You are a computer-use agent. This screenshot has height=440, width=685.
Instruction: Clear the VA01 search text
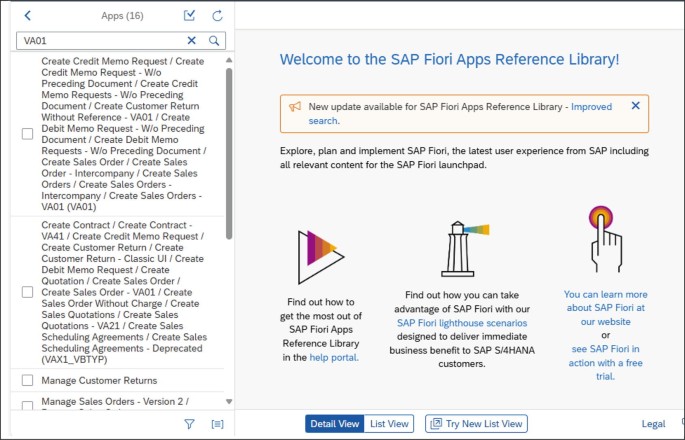(192, 40)
